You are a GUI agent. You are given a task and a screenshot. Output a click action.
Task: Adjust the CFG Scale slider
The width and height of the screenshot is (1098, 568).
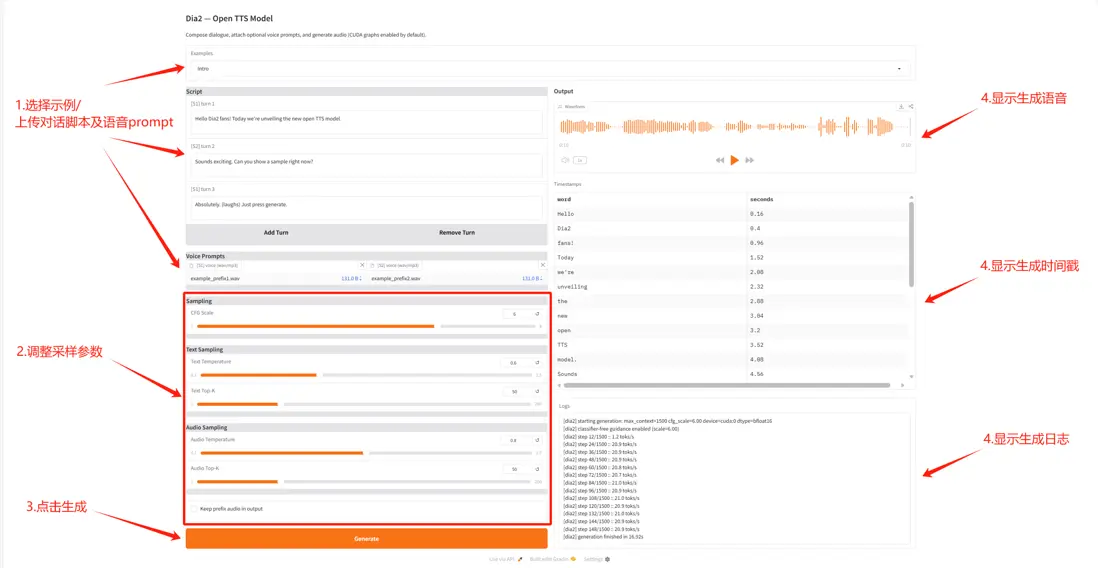(x=366, y=326)
